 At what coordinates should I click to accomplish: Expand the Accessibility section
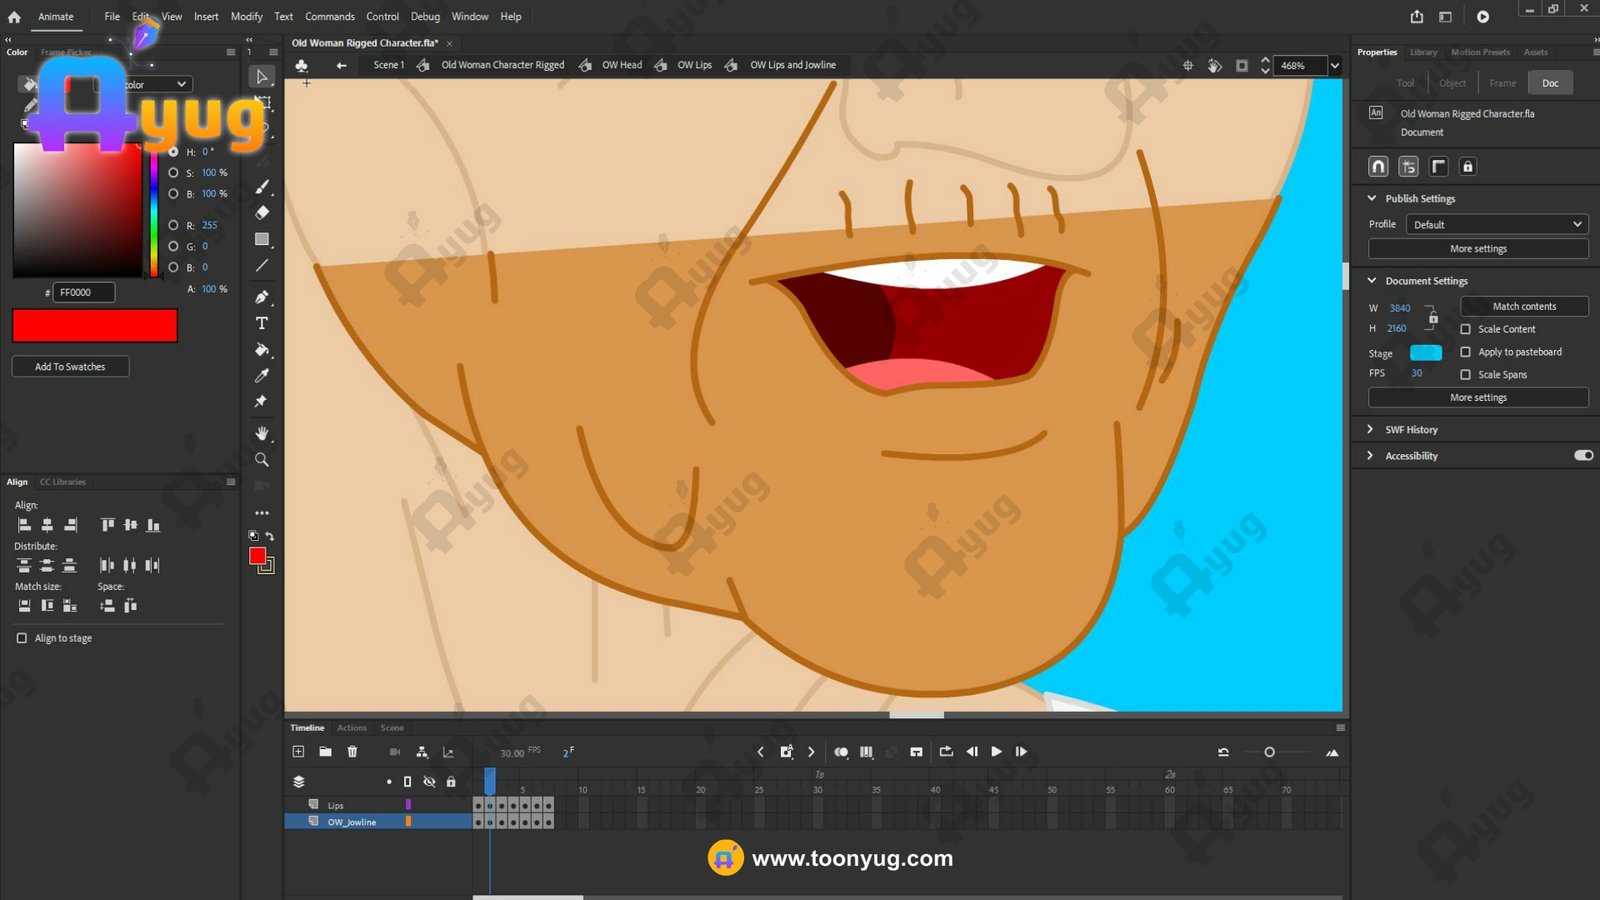click(x=1371, y=455)
